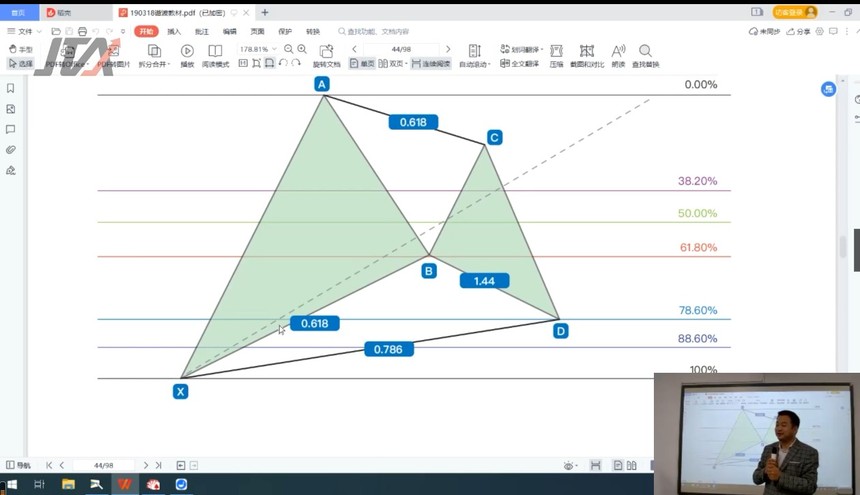
Task: Toggle two-page icon in status bar
Action: tap(631, 465)
